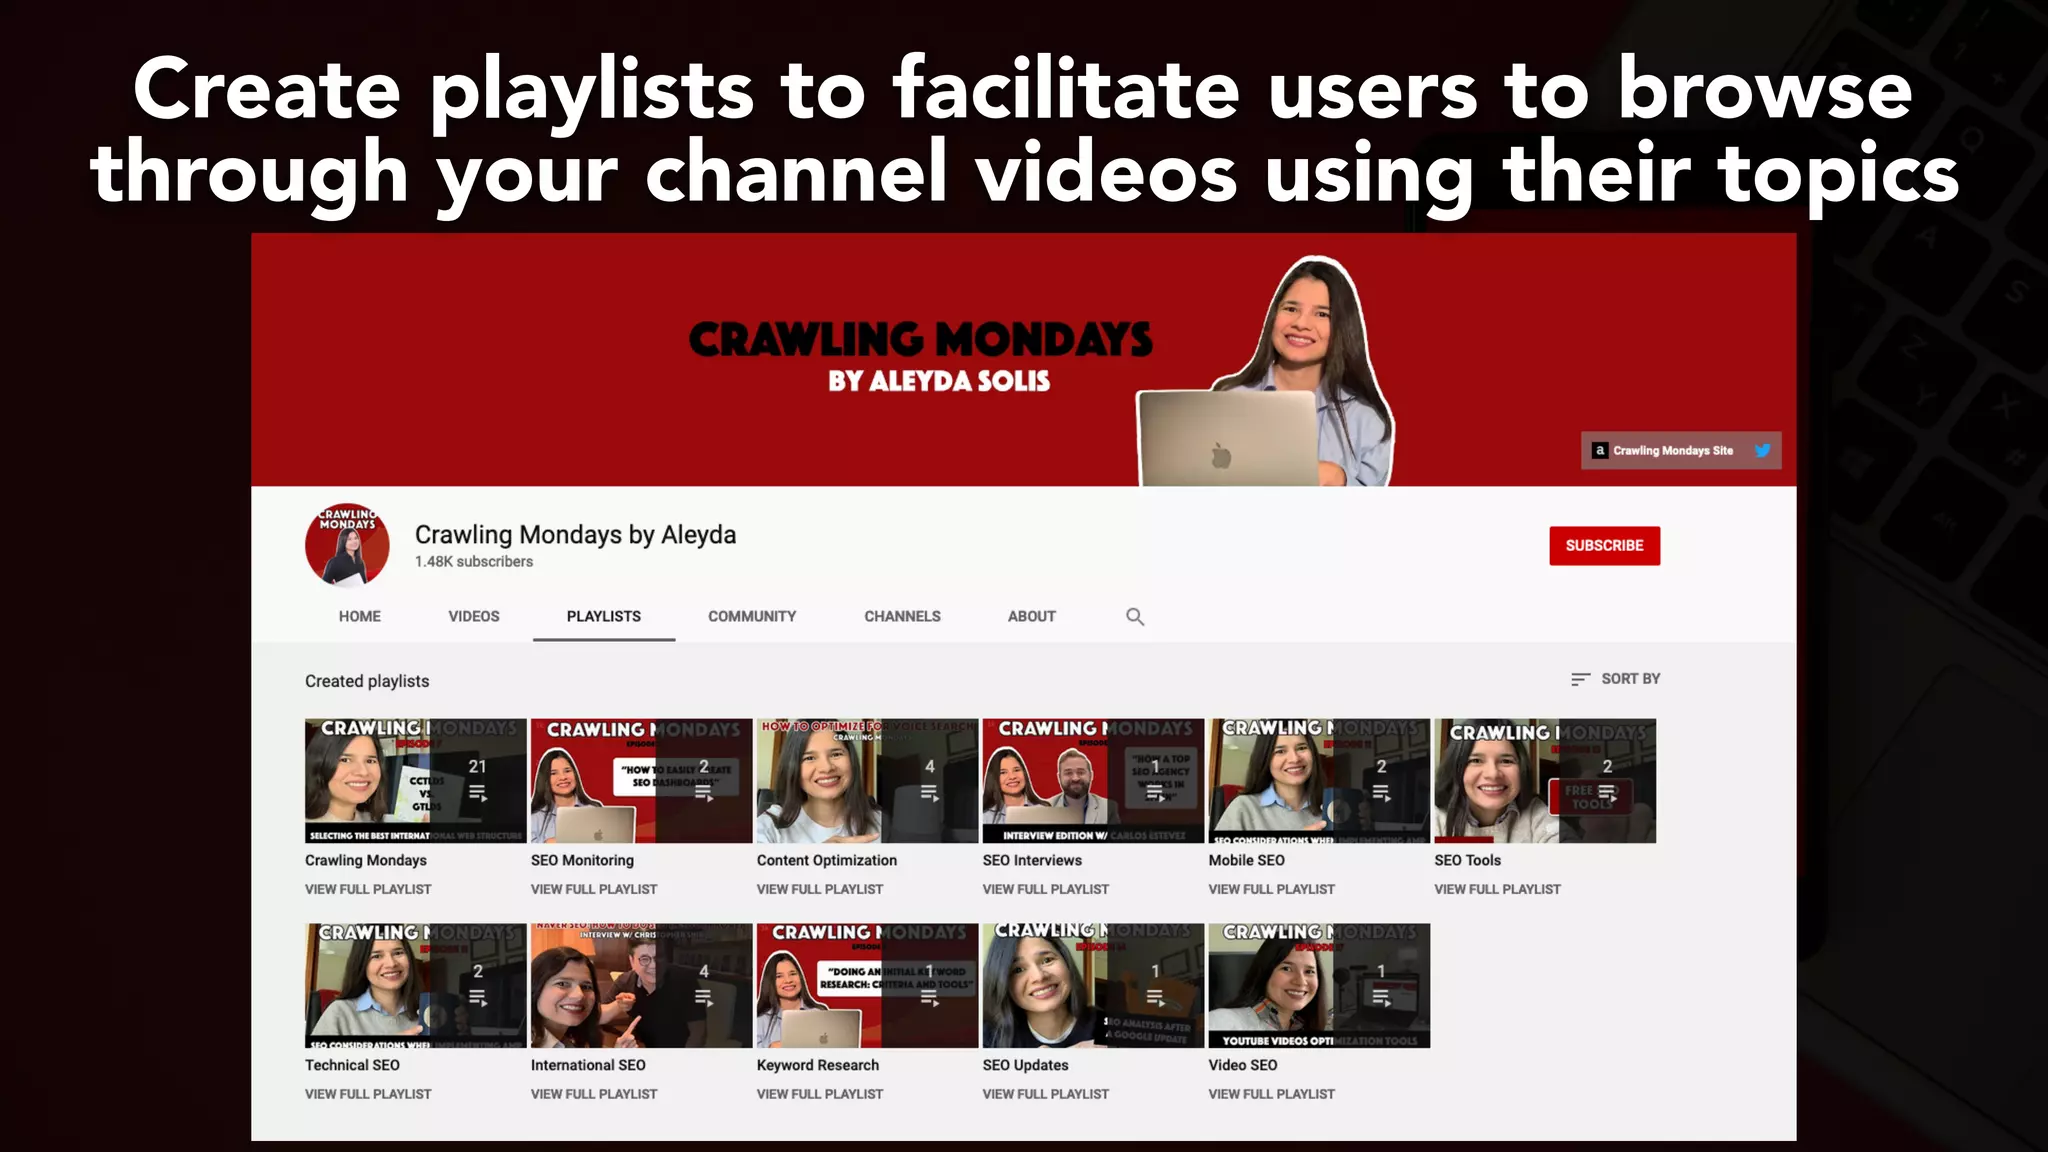2048x1152 pixels.
Task: Click the Content Optimization playlist title
Action: pos(827,860)
